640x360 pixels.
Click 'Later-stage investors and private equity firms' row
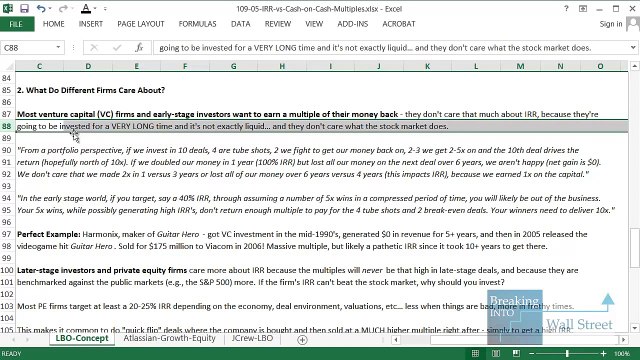pyautogui.click(x=298, y=270)
